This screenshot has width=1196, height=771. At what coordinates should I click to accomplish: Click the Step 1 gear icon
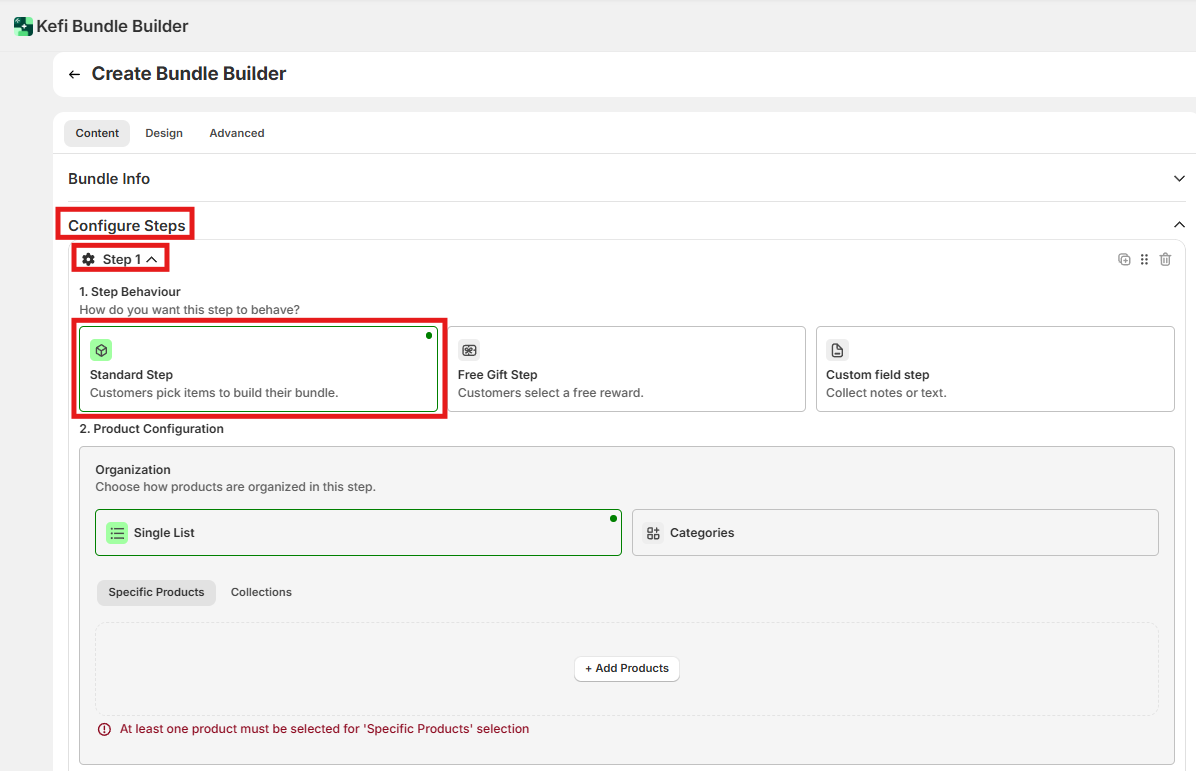click(x=88, y=259)
